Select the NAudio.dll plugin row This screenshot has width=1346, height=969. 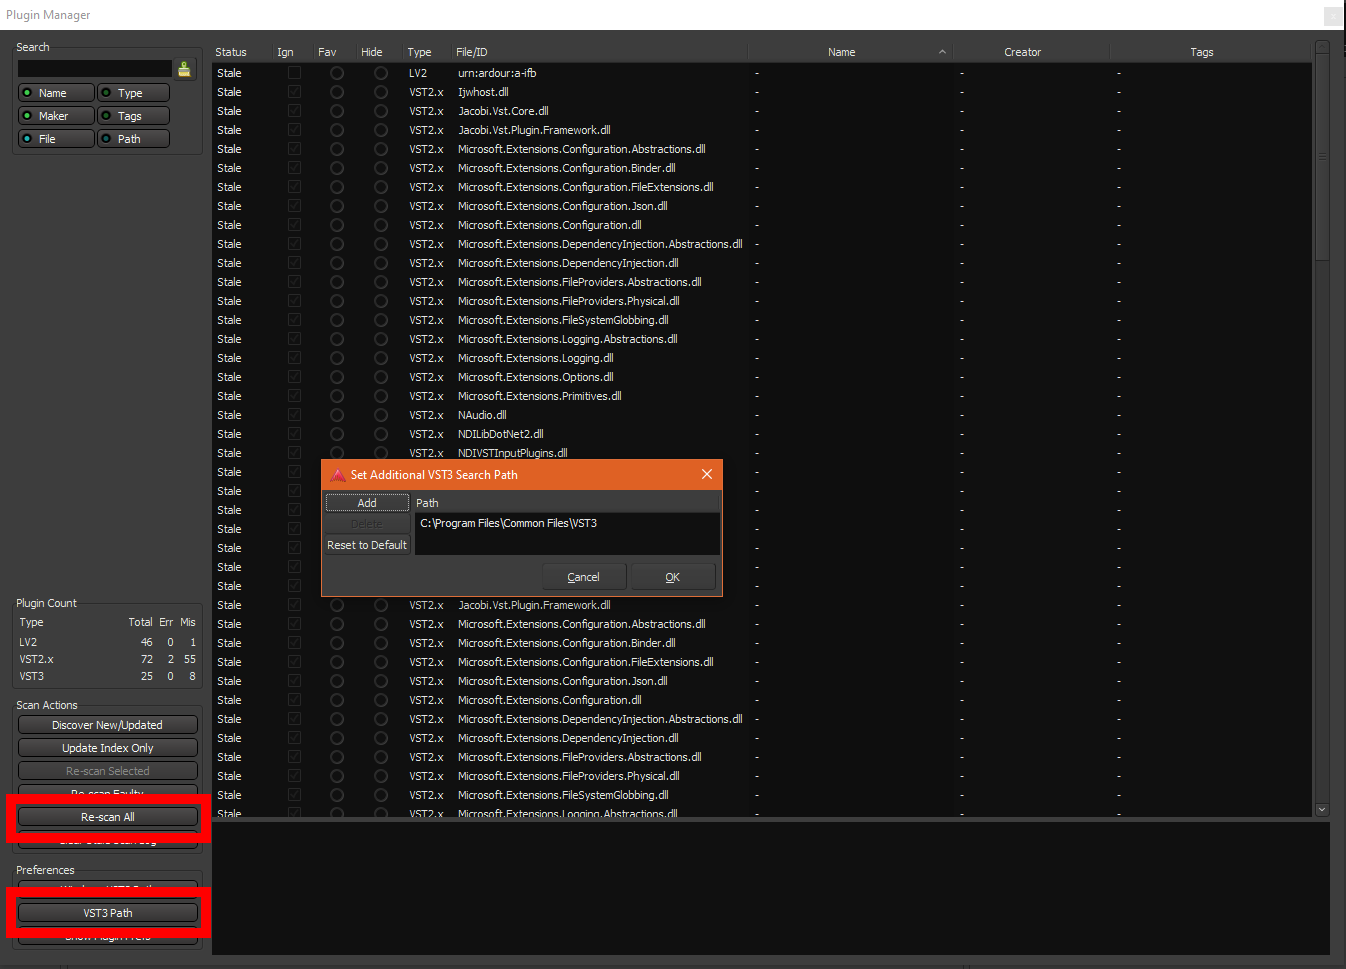[761, 415]
